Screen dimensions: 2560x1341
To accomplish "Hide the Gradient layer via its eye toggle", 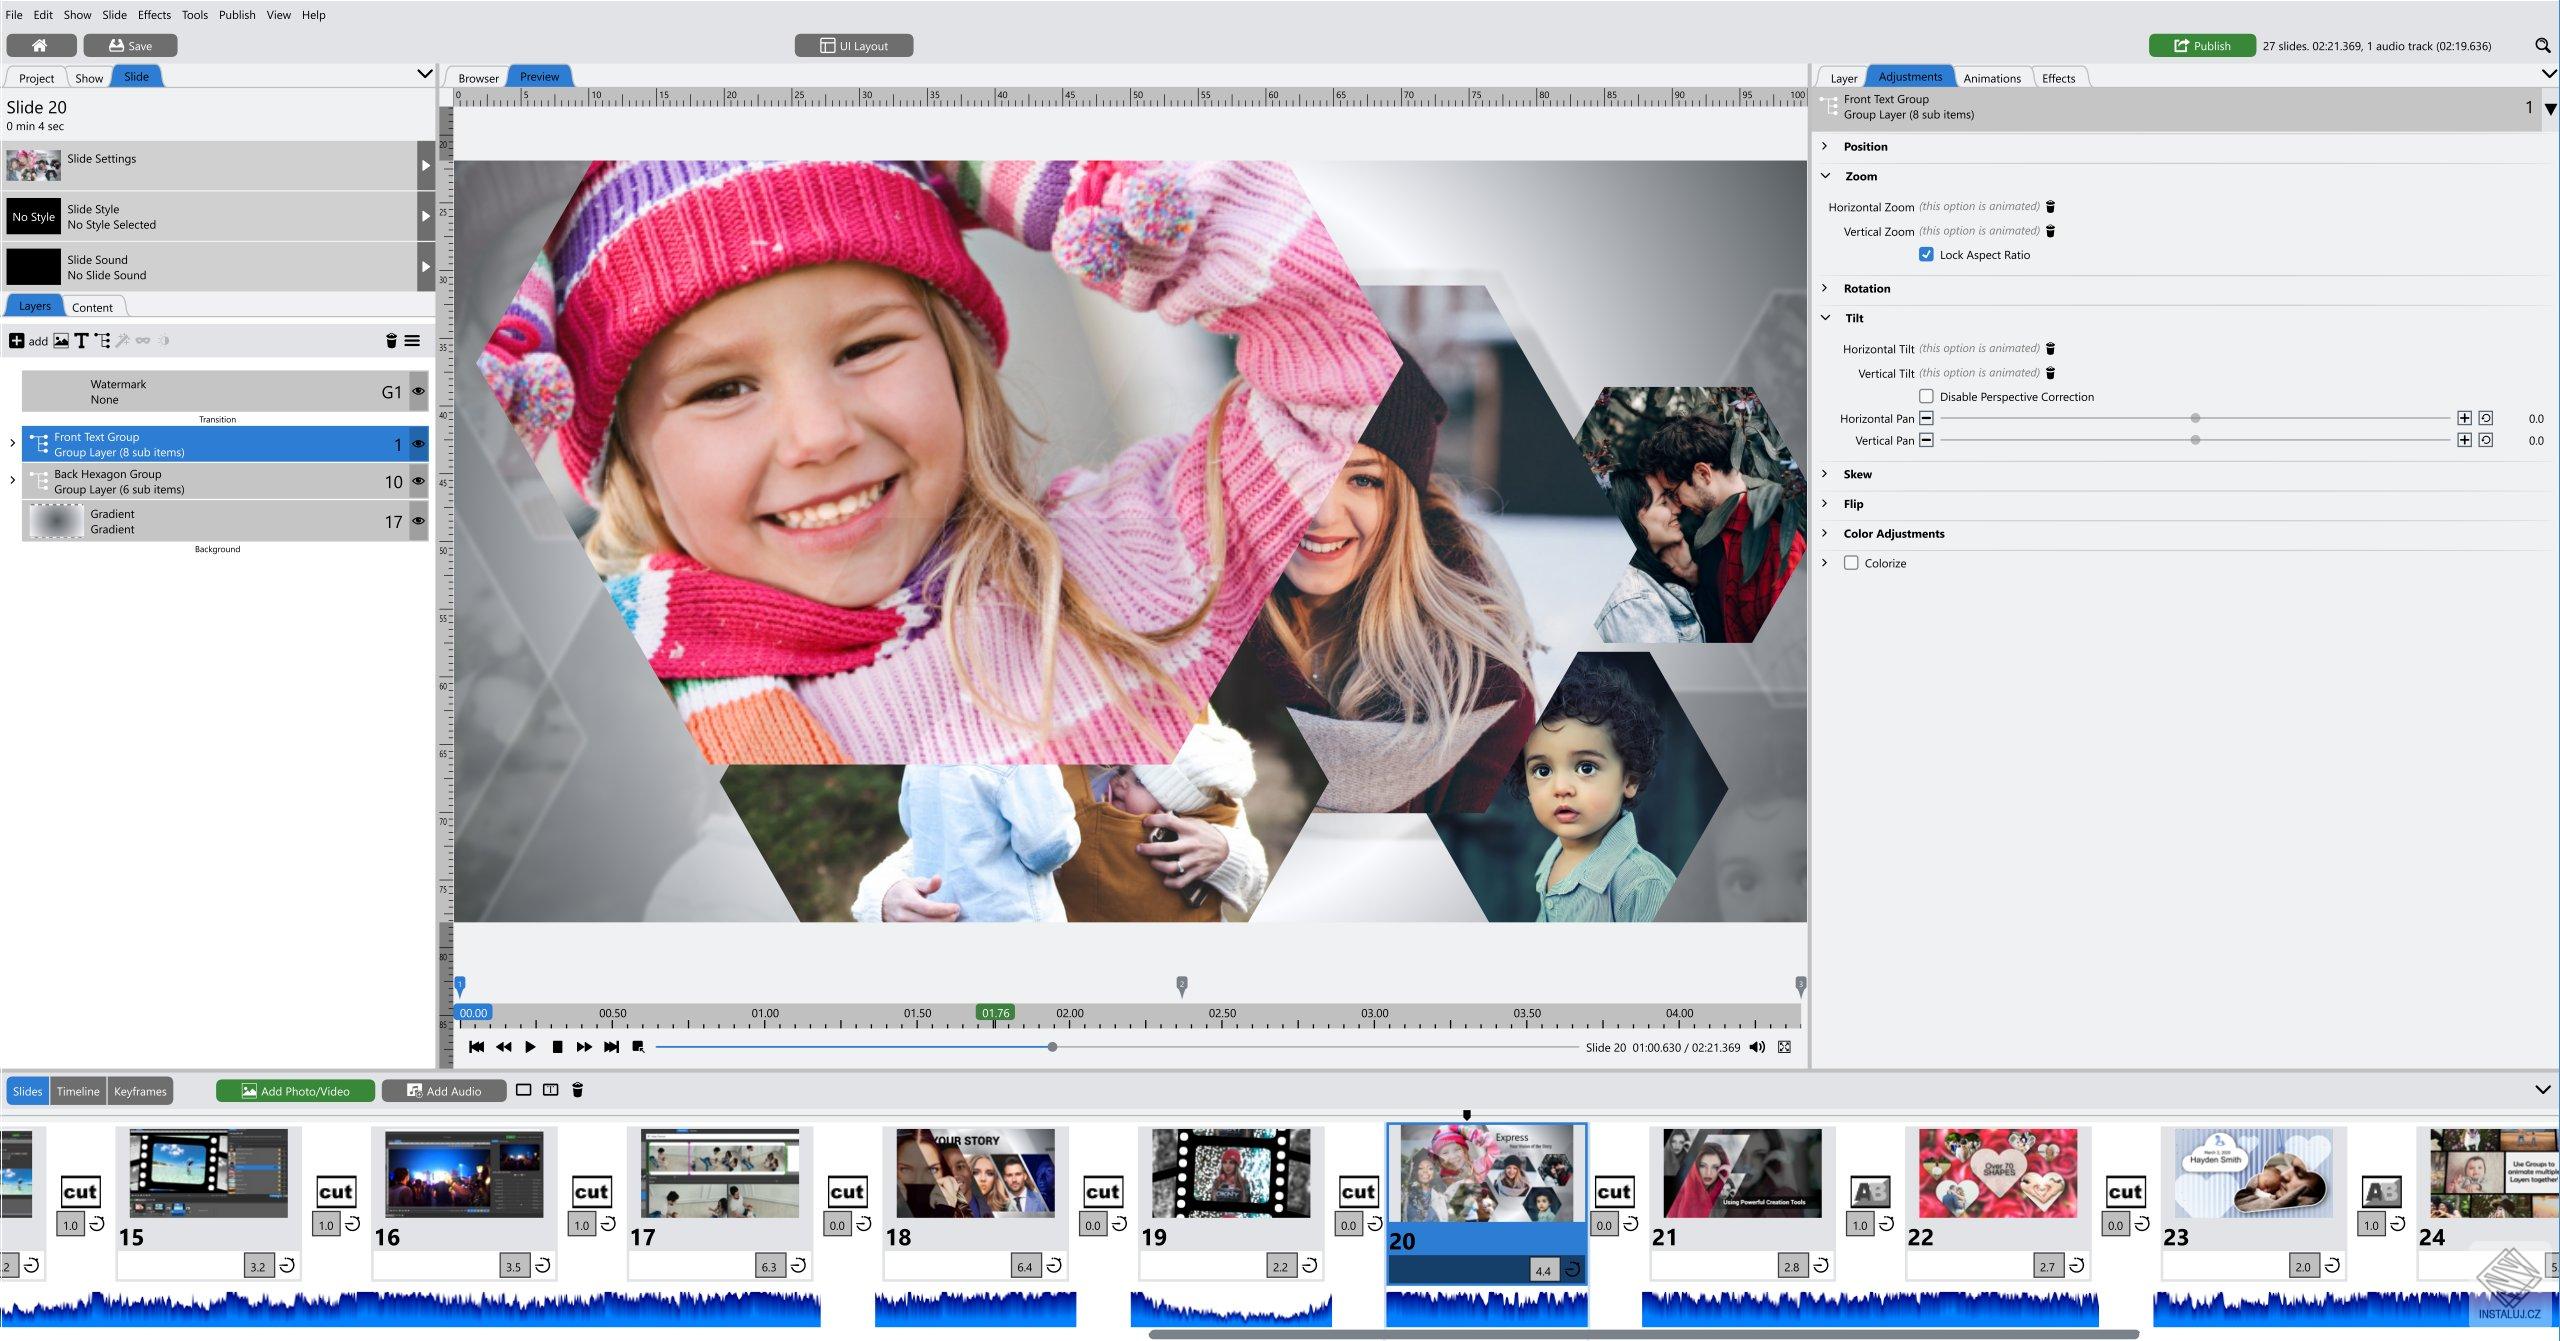I will [418, 521].
